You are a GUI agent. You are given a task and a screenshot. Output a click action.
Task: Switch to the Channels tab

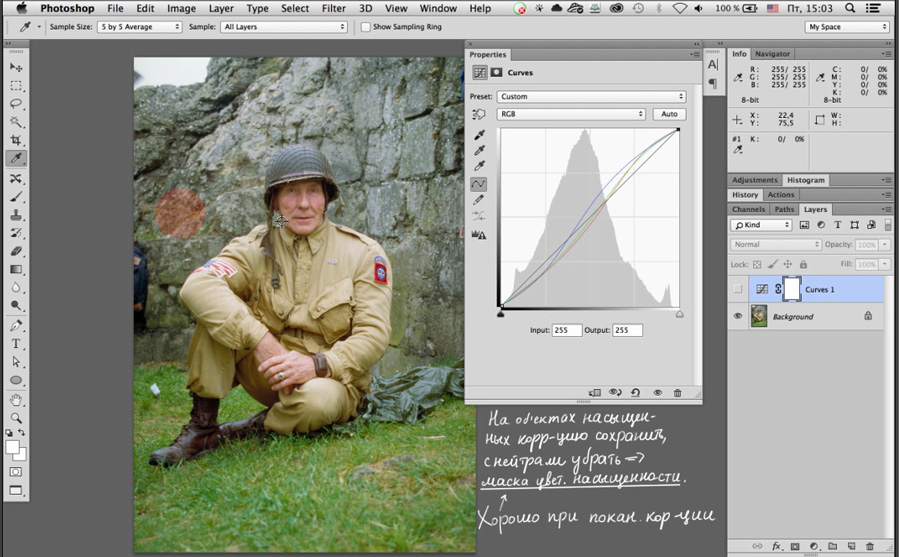pyautogui.click(x=748, y=210)
